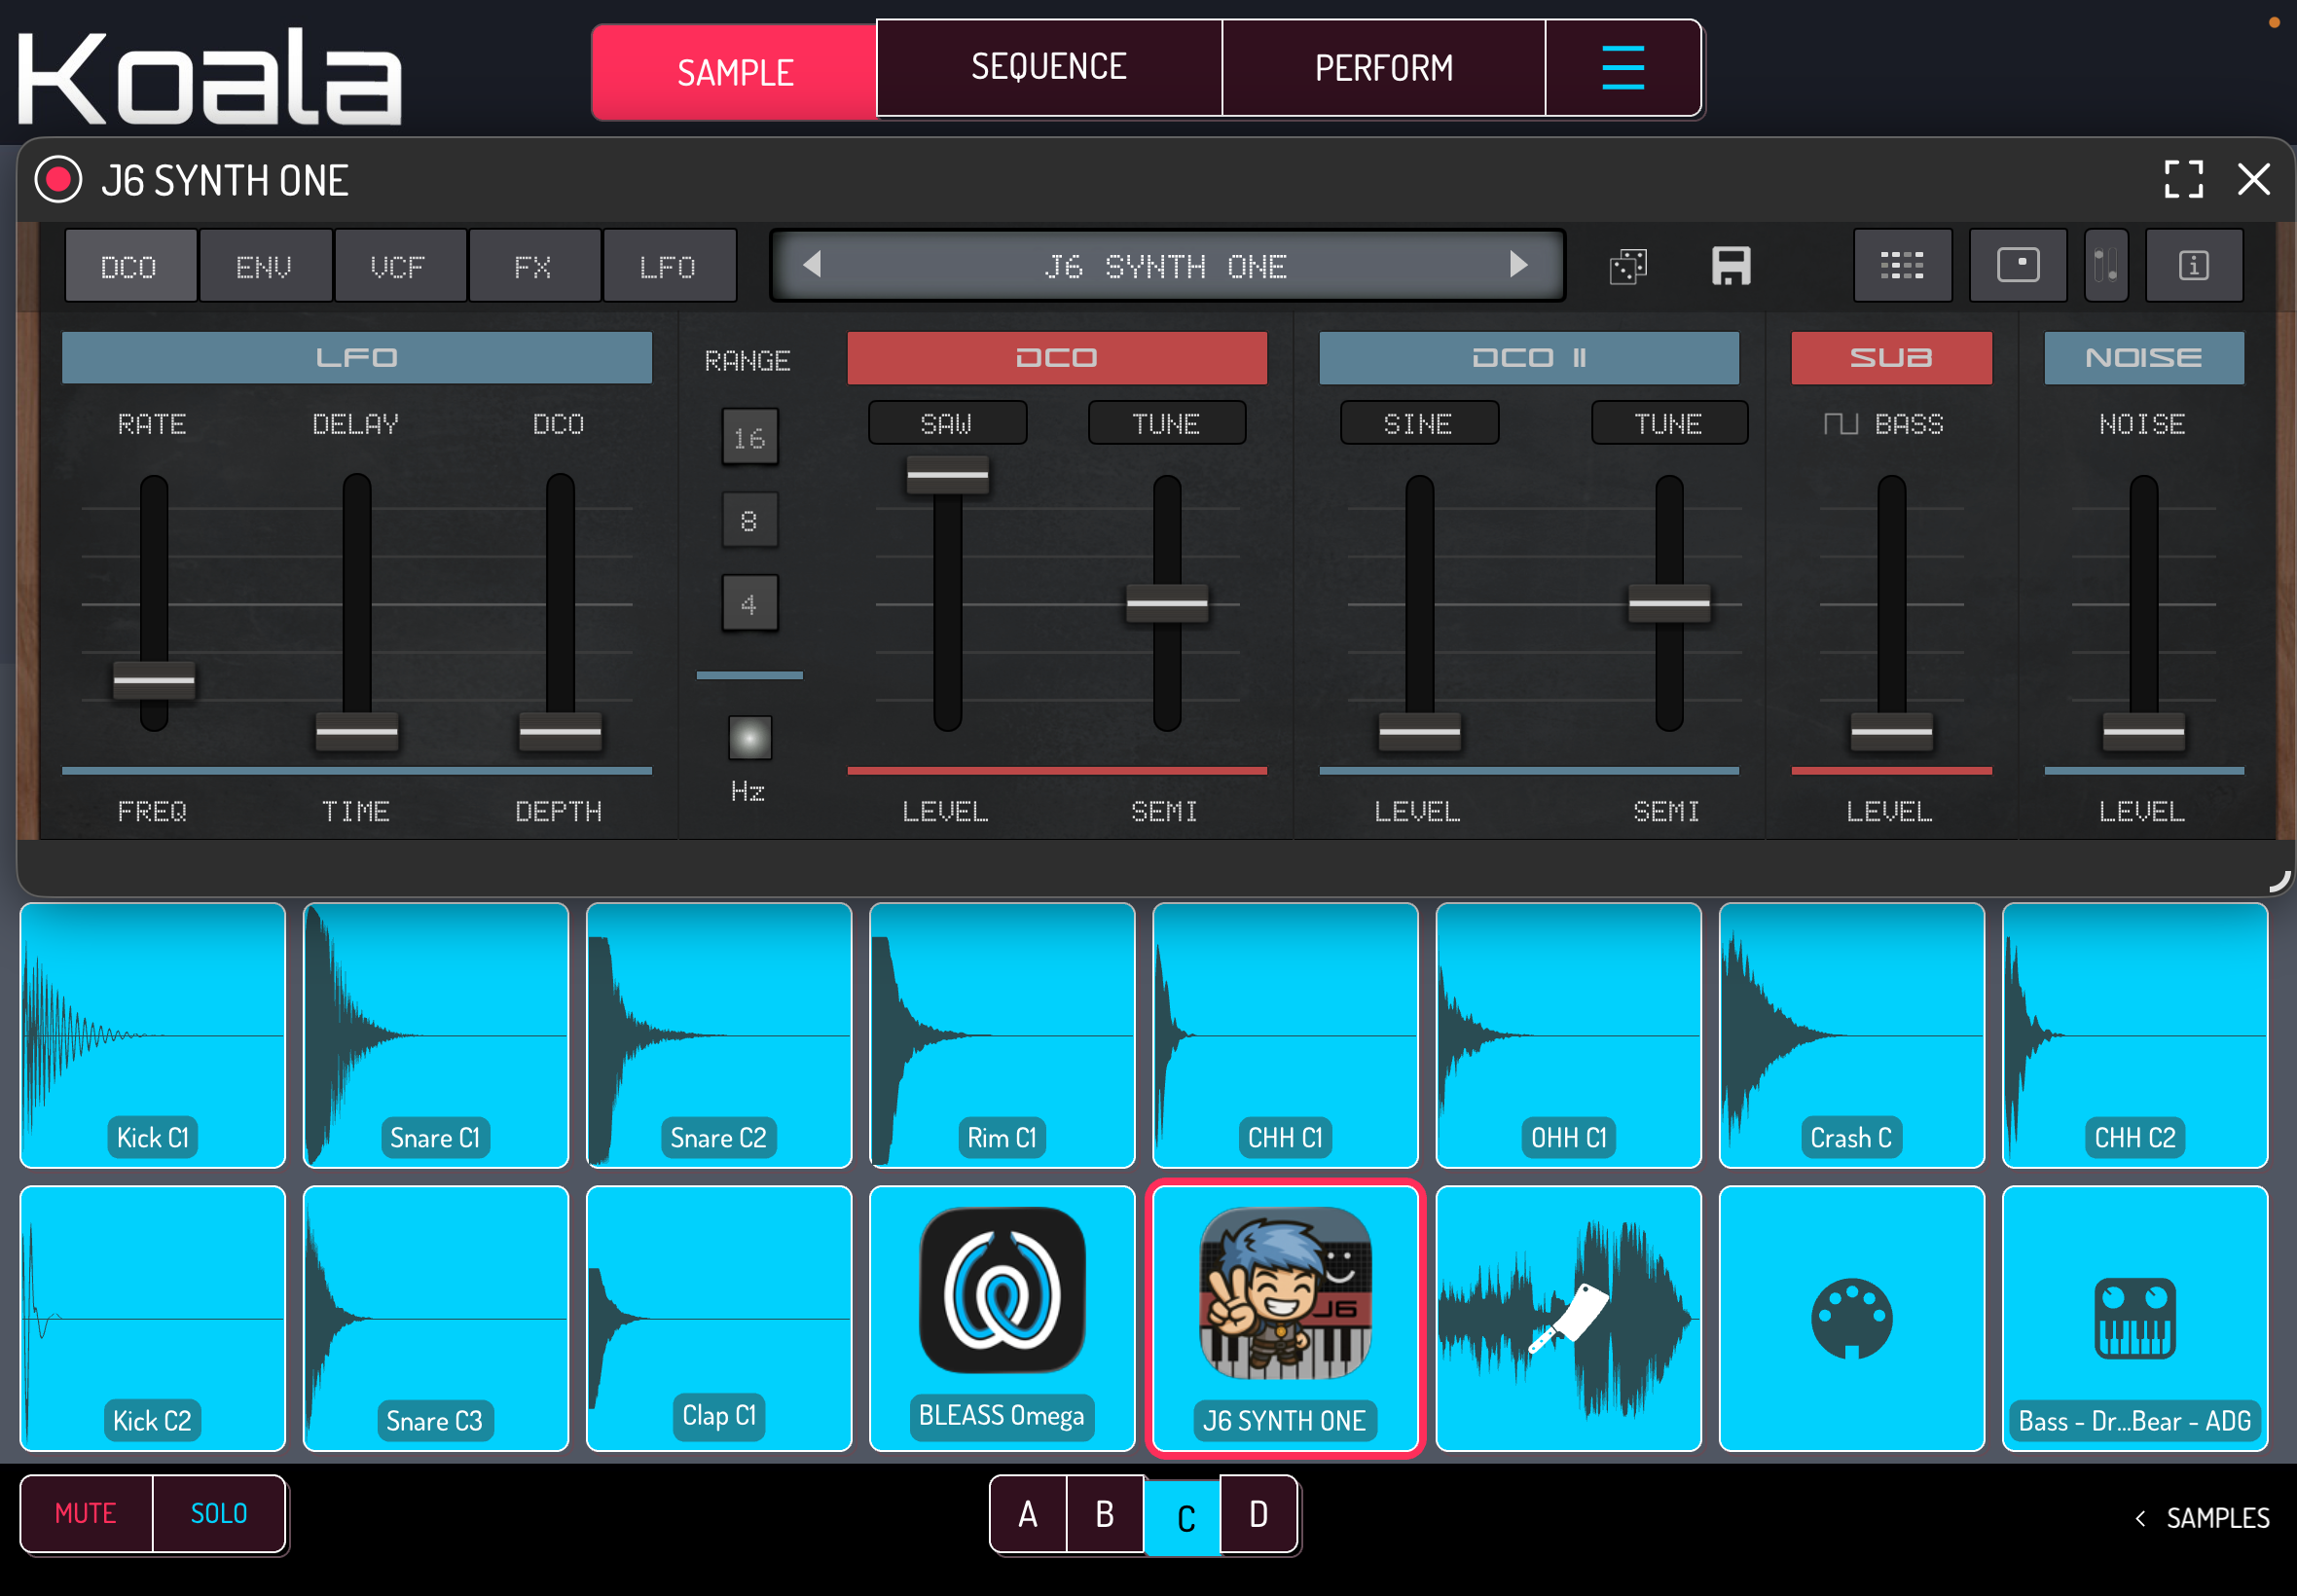This screenshot has width=2297, height=1596.
Task: Open the DCO II SINE waveform selector
Action: [1419, 423]
